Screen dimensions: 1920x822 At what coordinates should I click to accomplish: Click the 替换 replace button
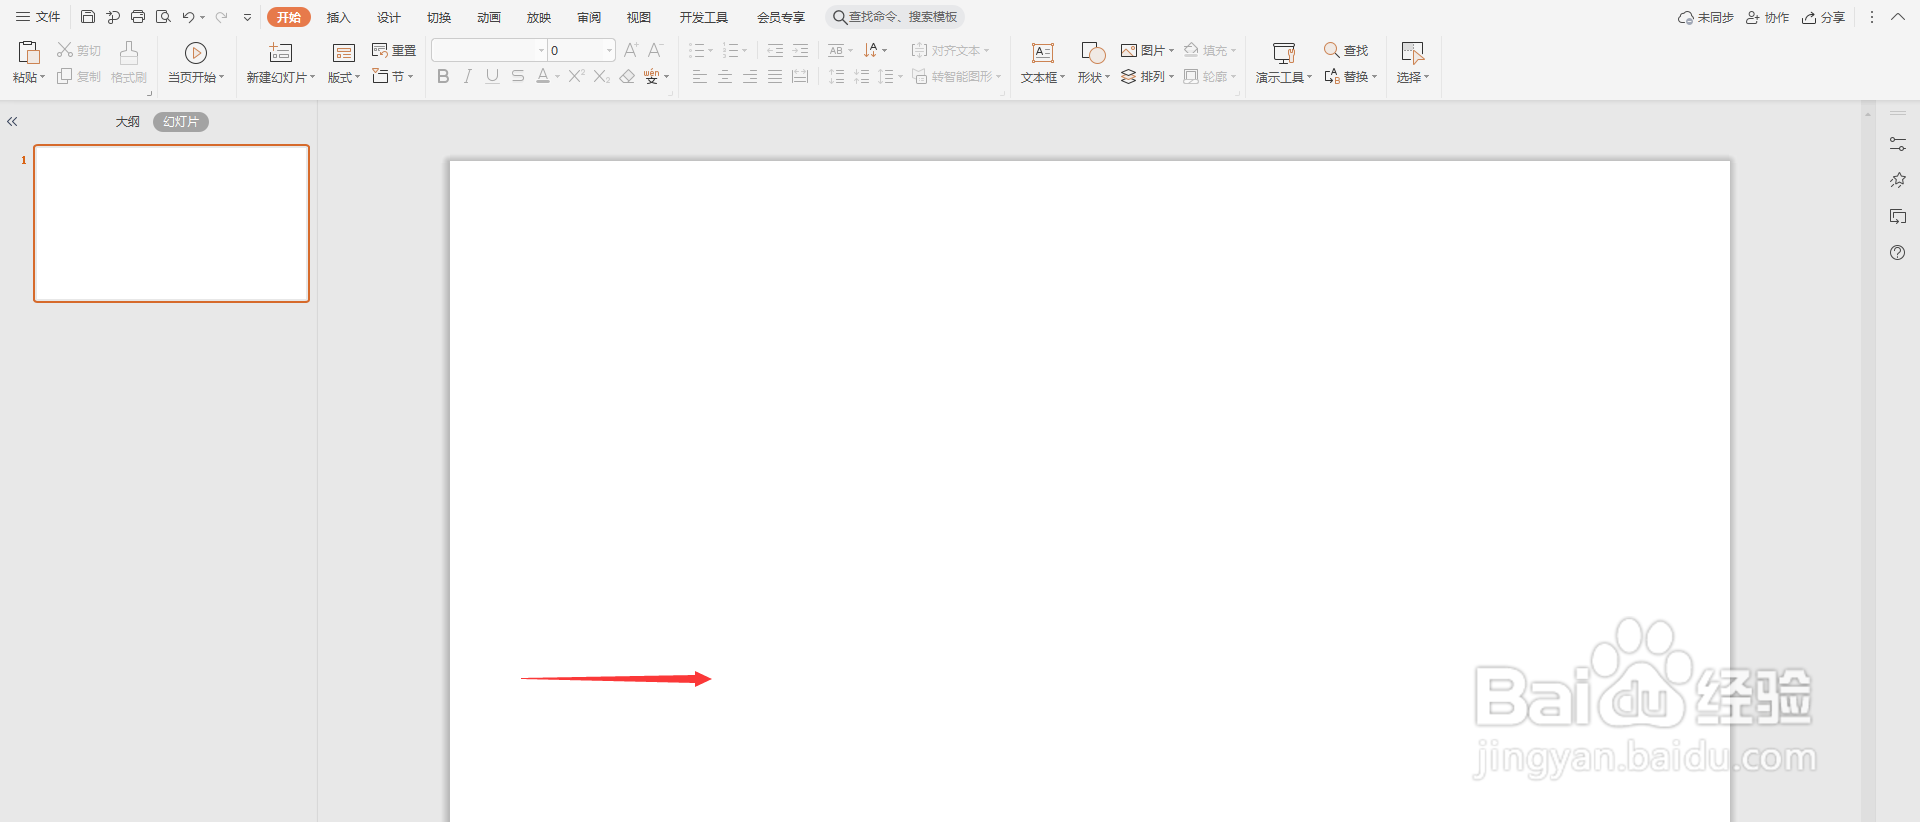tap(1350, 76)
